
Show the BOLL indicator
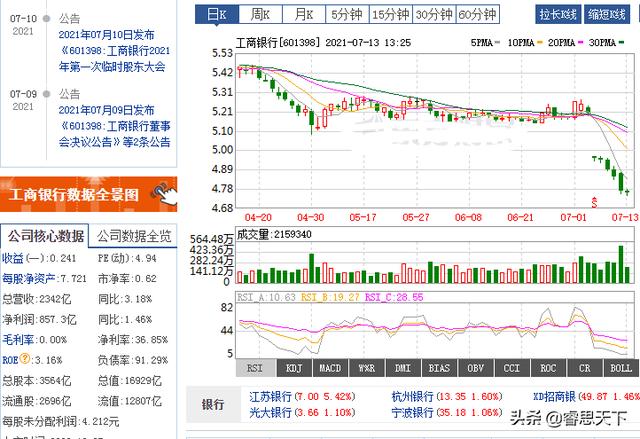[620, 369]
